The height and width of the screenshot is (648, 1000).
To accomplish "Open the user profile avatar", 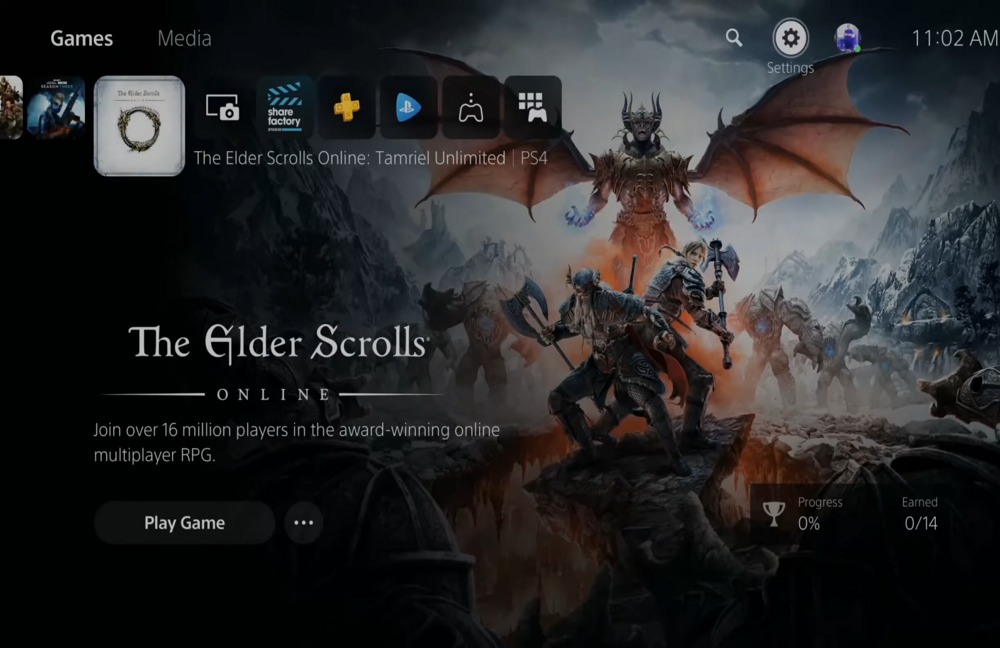I will point(848,38).
